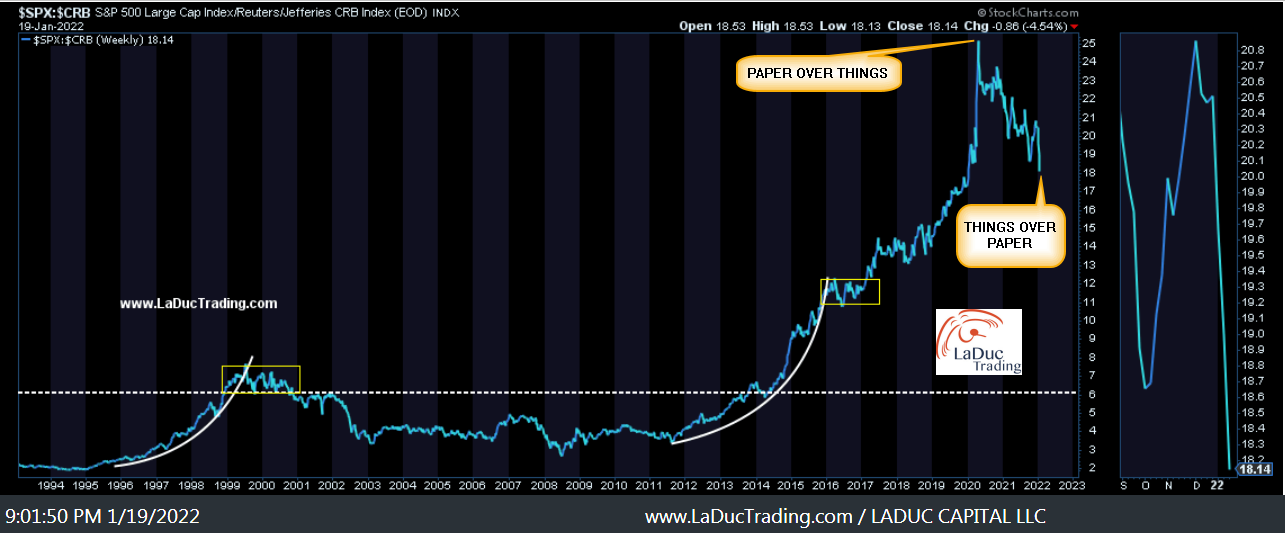Click the 9 value on the main price axis
The width and height of the screenshot is (1285, 533).
coord(1092,338)
